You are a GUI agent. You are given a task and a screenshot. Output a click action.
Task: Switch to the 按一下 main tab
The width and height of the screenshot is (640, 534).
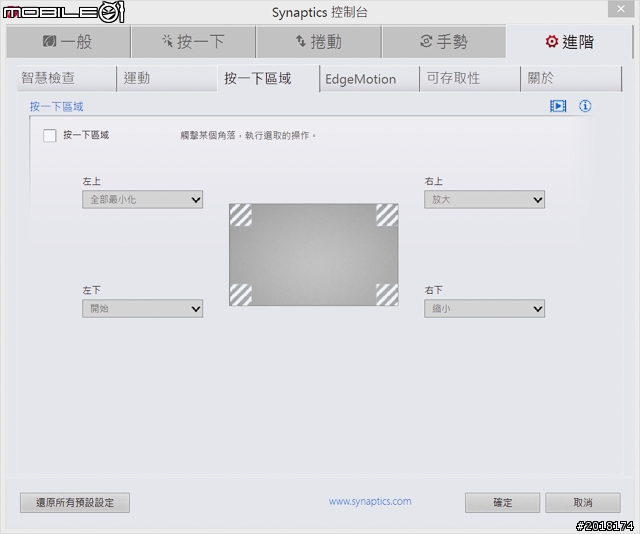(193, 42)
